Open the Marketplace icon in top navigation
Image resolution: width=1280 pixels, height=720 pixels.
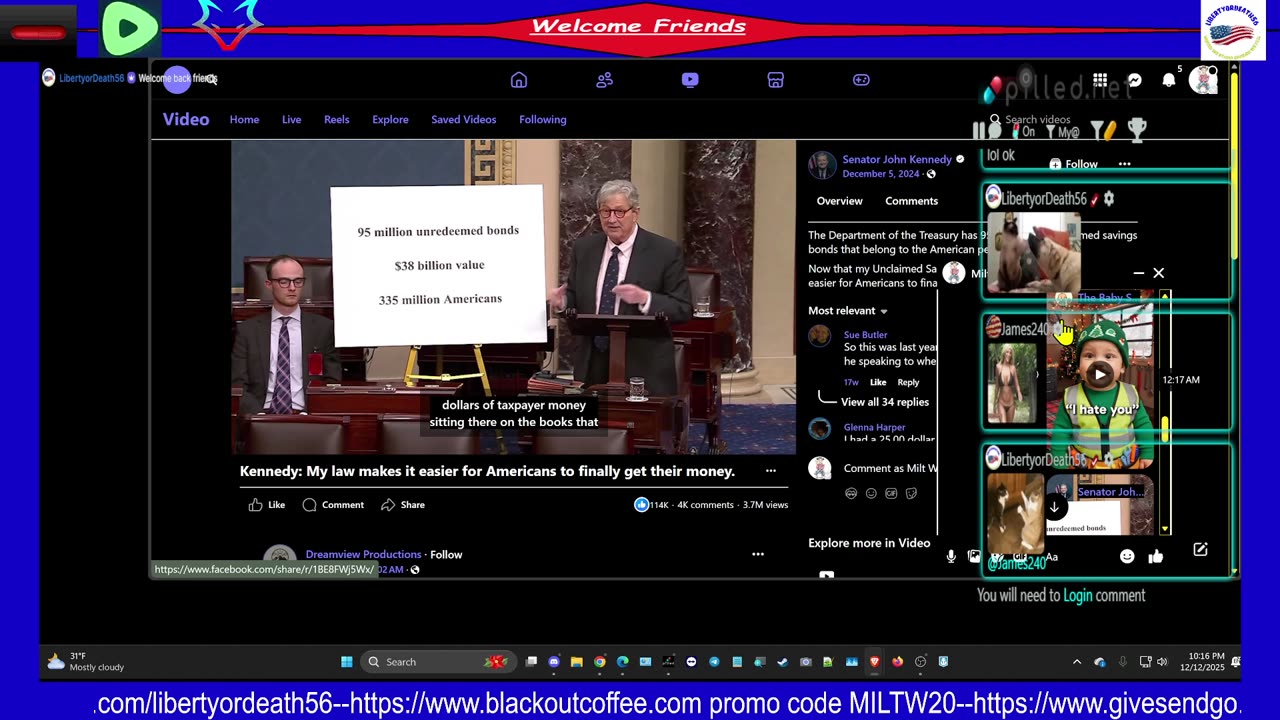tap(775, 80)
